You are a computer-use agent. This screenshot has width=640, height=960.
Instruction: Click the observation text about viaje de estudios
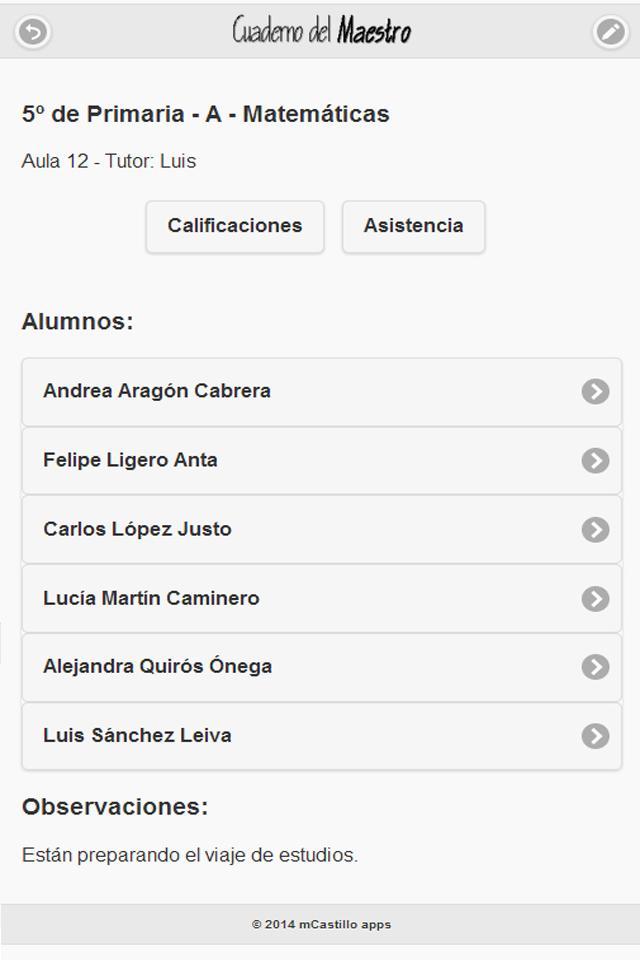(190, 855)
